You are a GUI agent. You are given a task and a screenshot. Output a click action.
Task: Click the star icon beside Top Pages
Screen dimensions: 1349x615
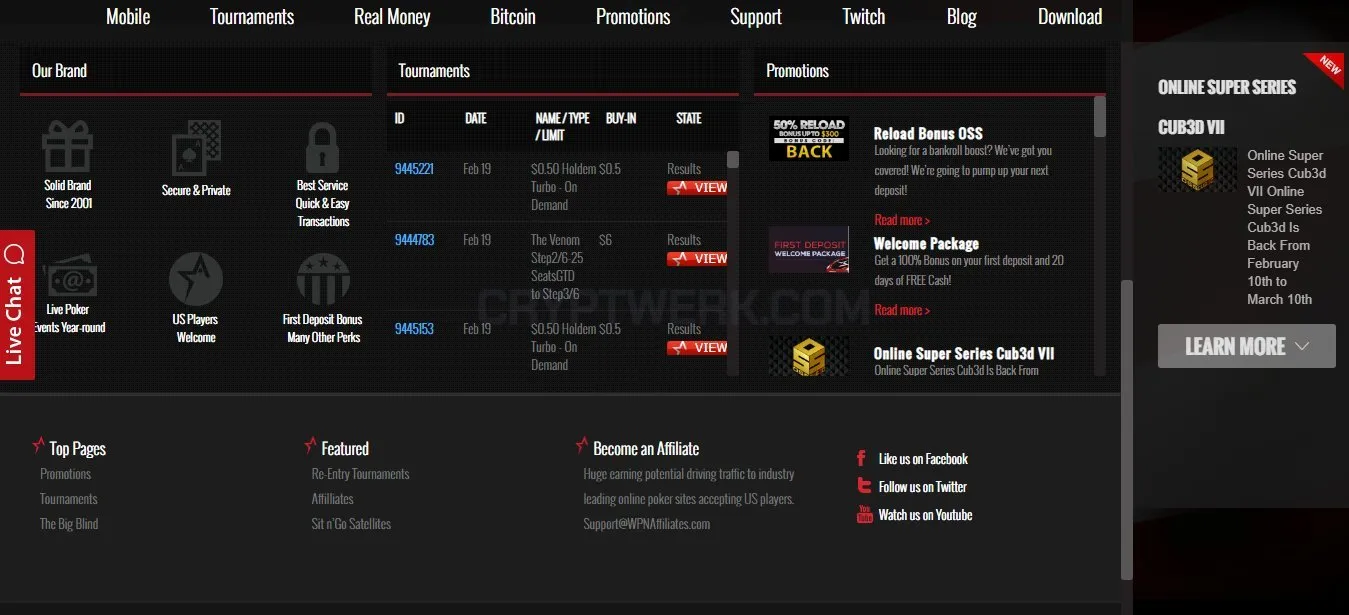tap(39, 445)
